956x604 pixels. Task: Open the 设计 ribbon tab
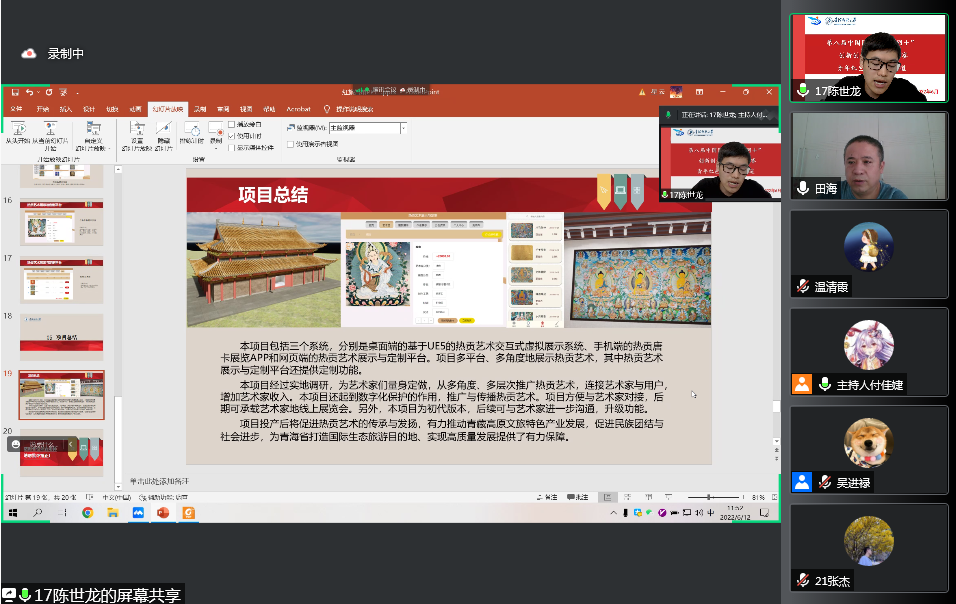(x=89, y=108)
